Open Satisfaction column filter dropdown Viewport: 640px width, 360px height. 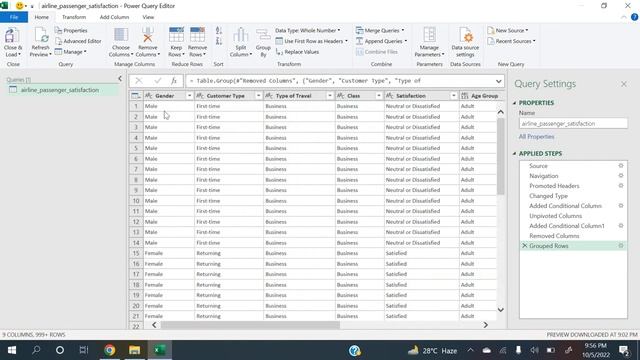pos(453,96)
